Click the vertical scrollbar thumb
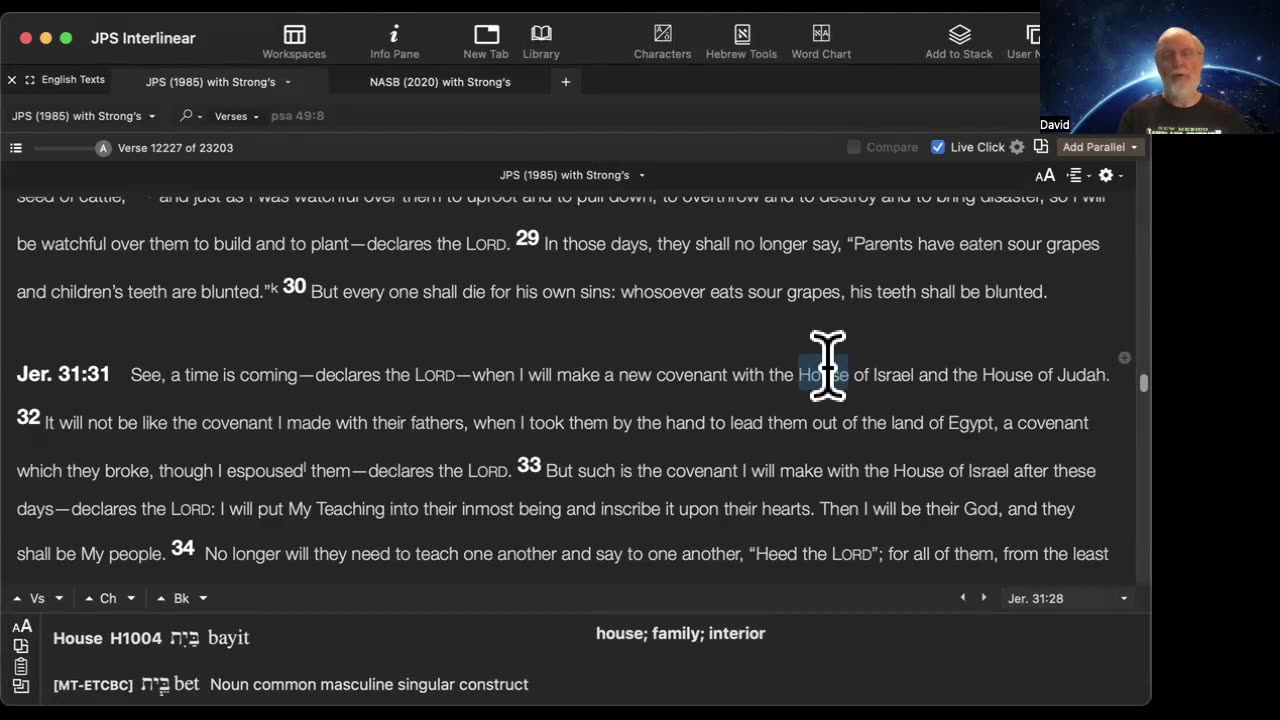The image size is (1280, 720). pos(1144,383)
